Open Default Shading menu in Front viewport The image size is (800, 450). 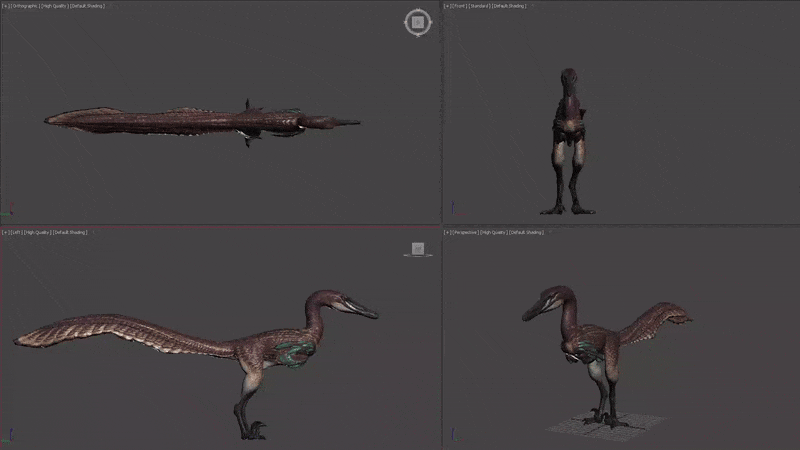[511, 6]
